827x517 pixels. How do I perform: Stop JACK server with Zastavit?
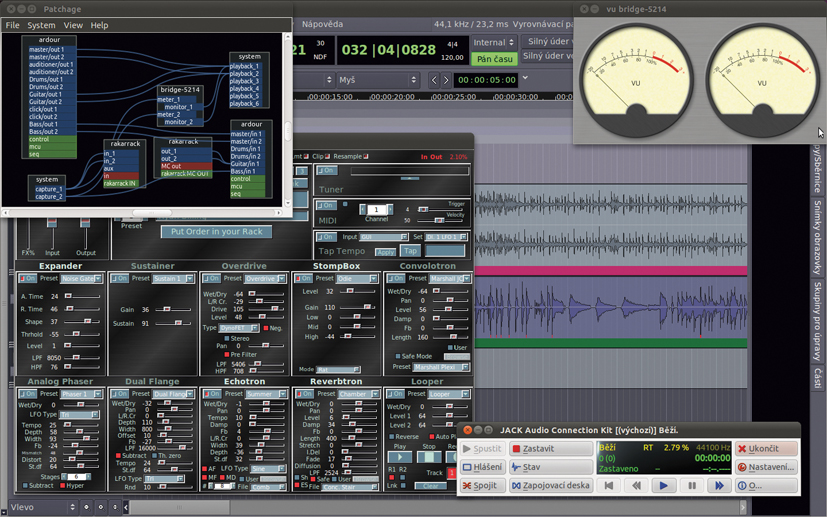pyautogui.click(x=551, y=449)
